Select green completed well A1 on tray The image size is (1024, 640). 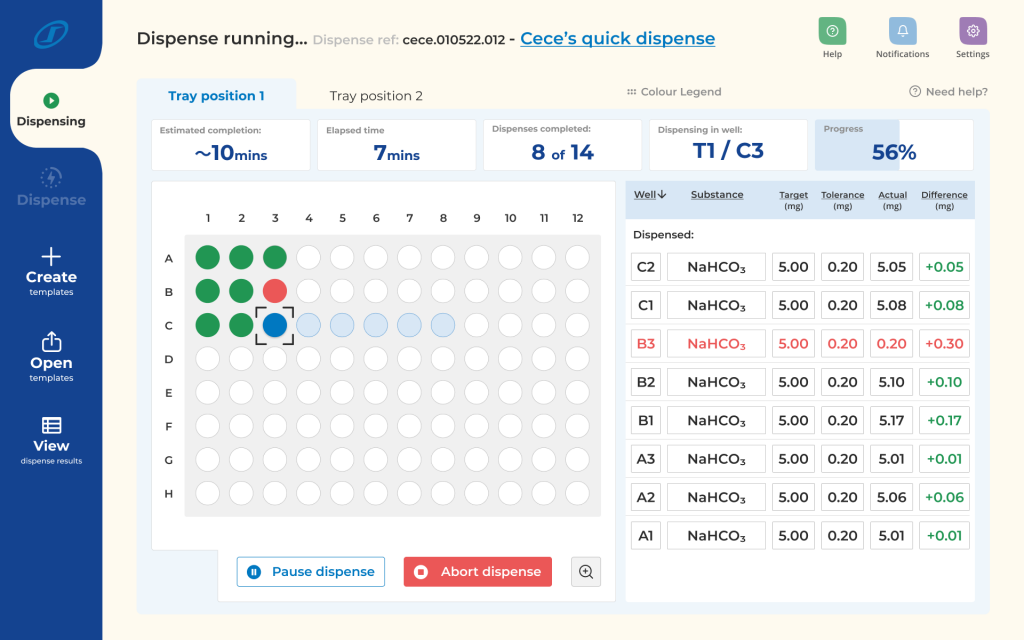click(207, 257)
